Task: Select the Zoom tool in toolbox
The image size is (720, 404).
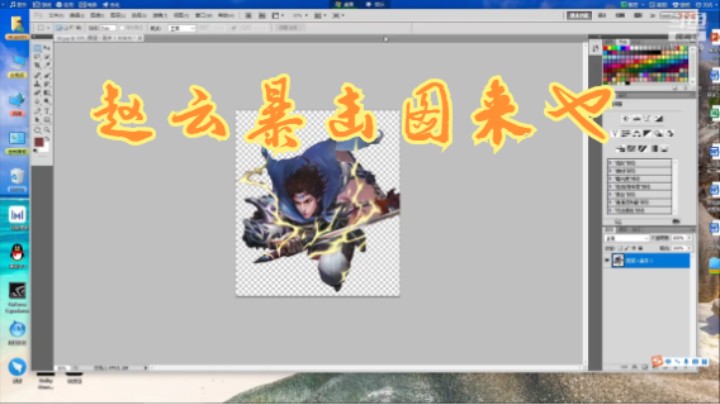Action: 47,130
